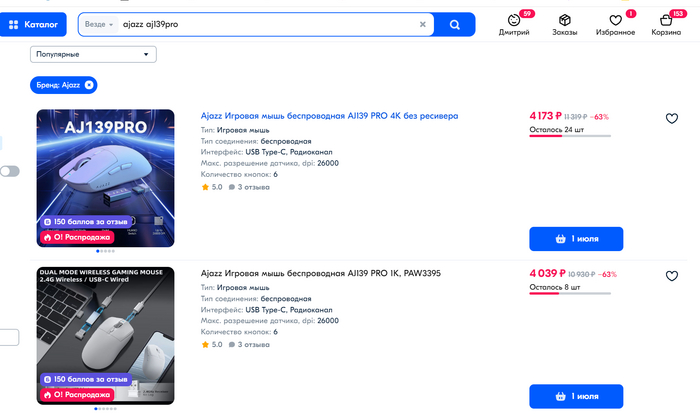Toggle the switch on the left sidebar
The width and height of the screenshot is (700, 414).
pos(10,171)
